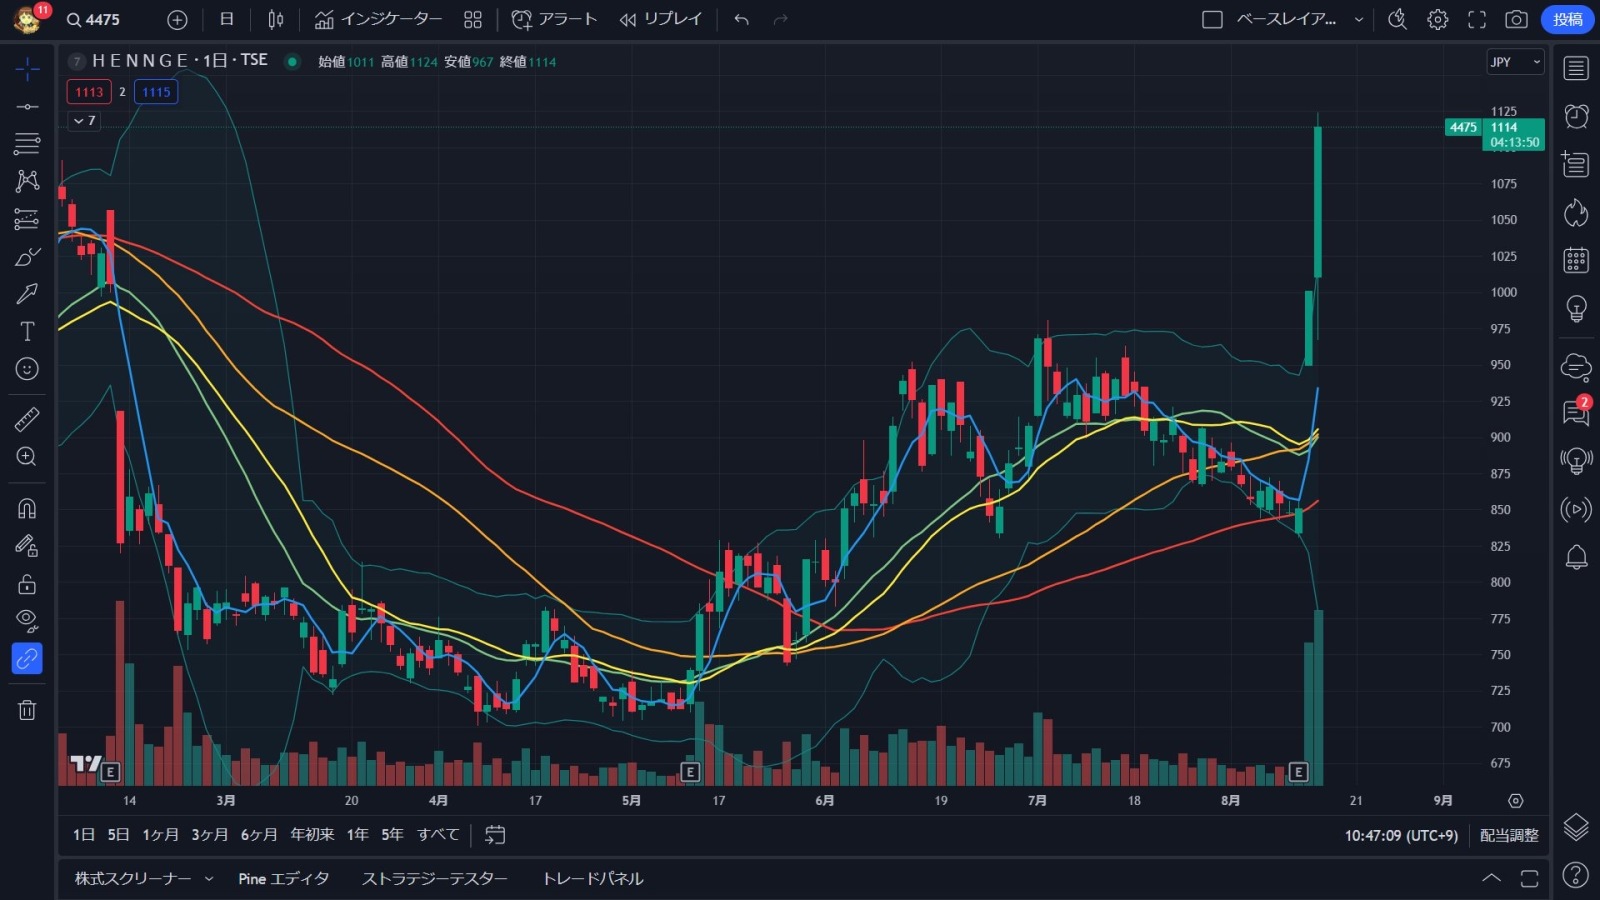This screenshot has height=900, width=1600.
Task: Activate the zoom in tool
Action: pos(27,457)
